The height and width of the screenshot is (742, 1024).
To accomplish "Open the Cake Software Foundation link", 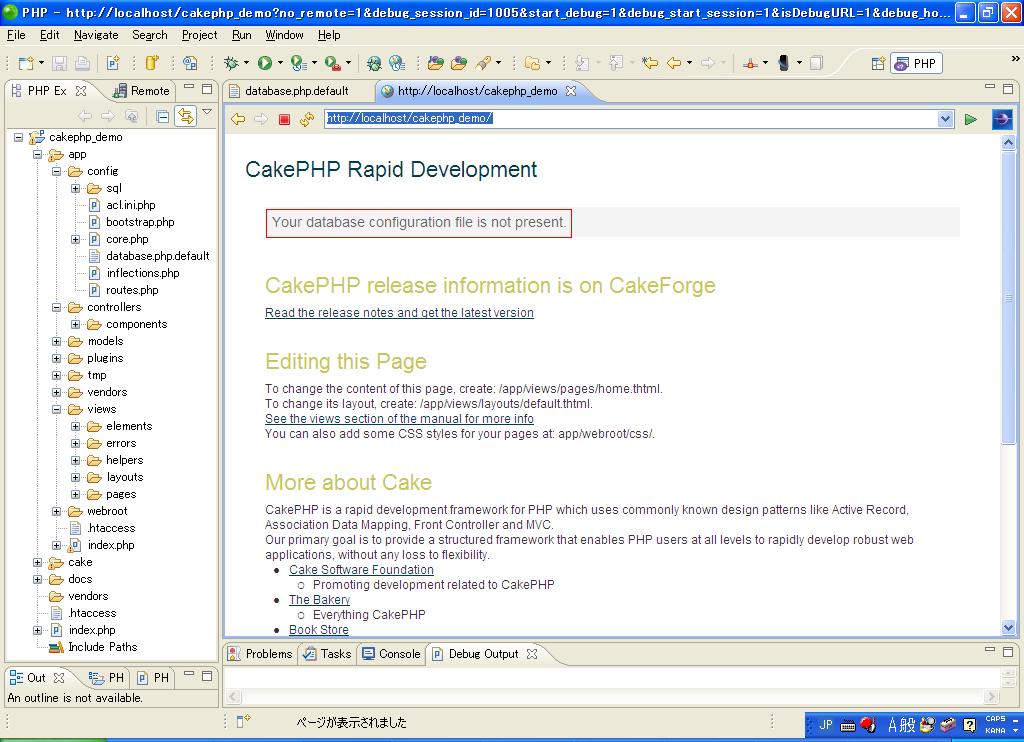I will (361, 570).
